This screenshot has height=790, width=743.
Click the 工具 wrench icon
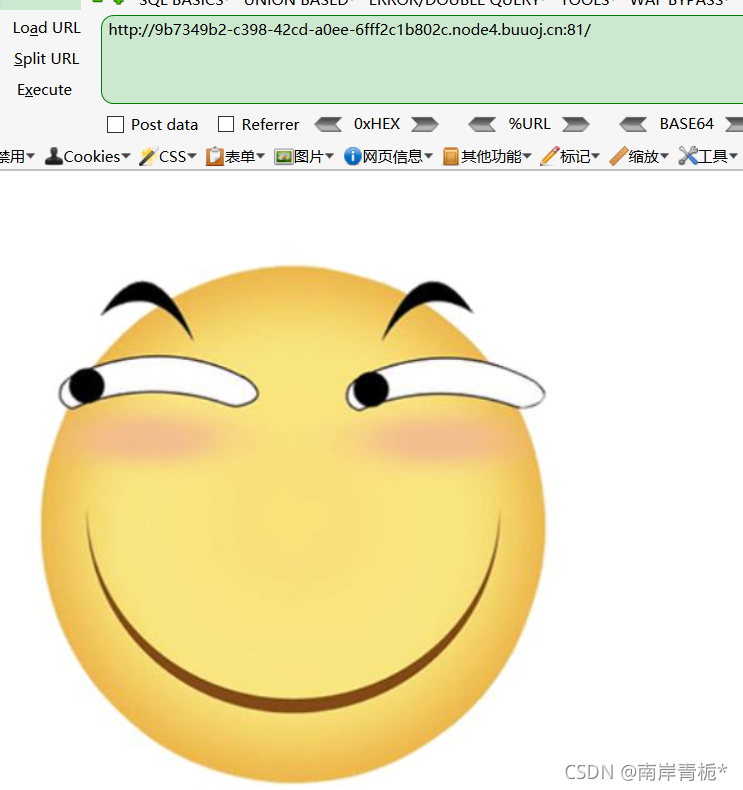pyautogui.click(x=688, y=156)
